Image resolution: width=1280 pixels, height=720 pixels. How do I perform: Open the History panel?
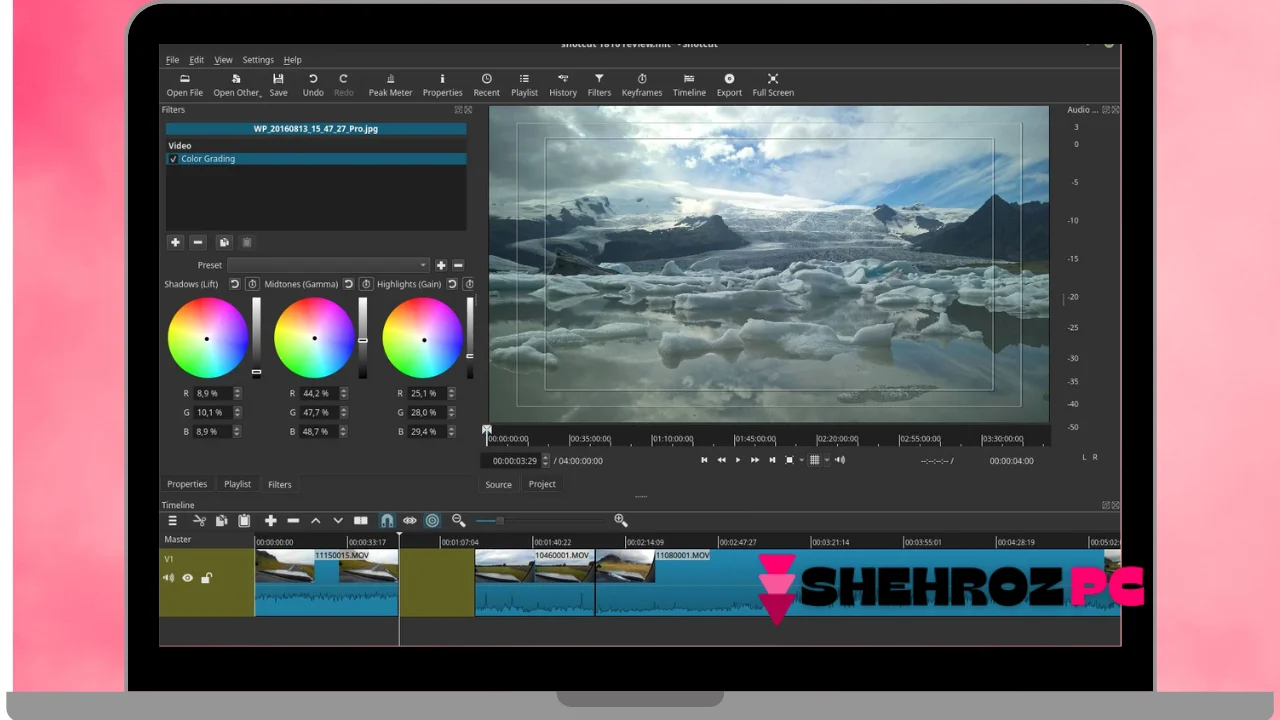(563, 85)
